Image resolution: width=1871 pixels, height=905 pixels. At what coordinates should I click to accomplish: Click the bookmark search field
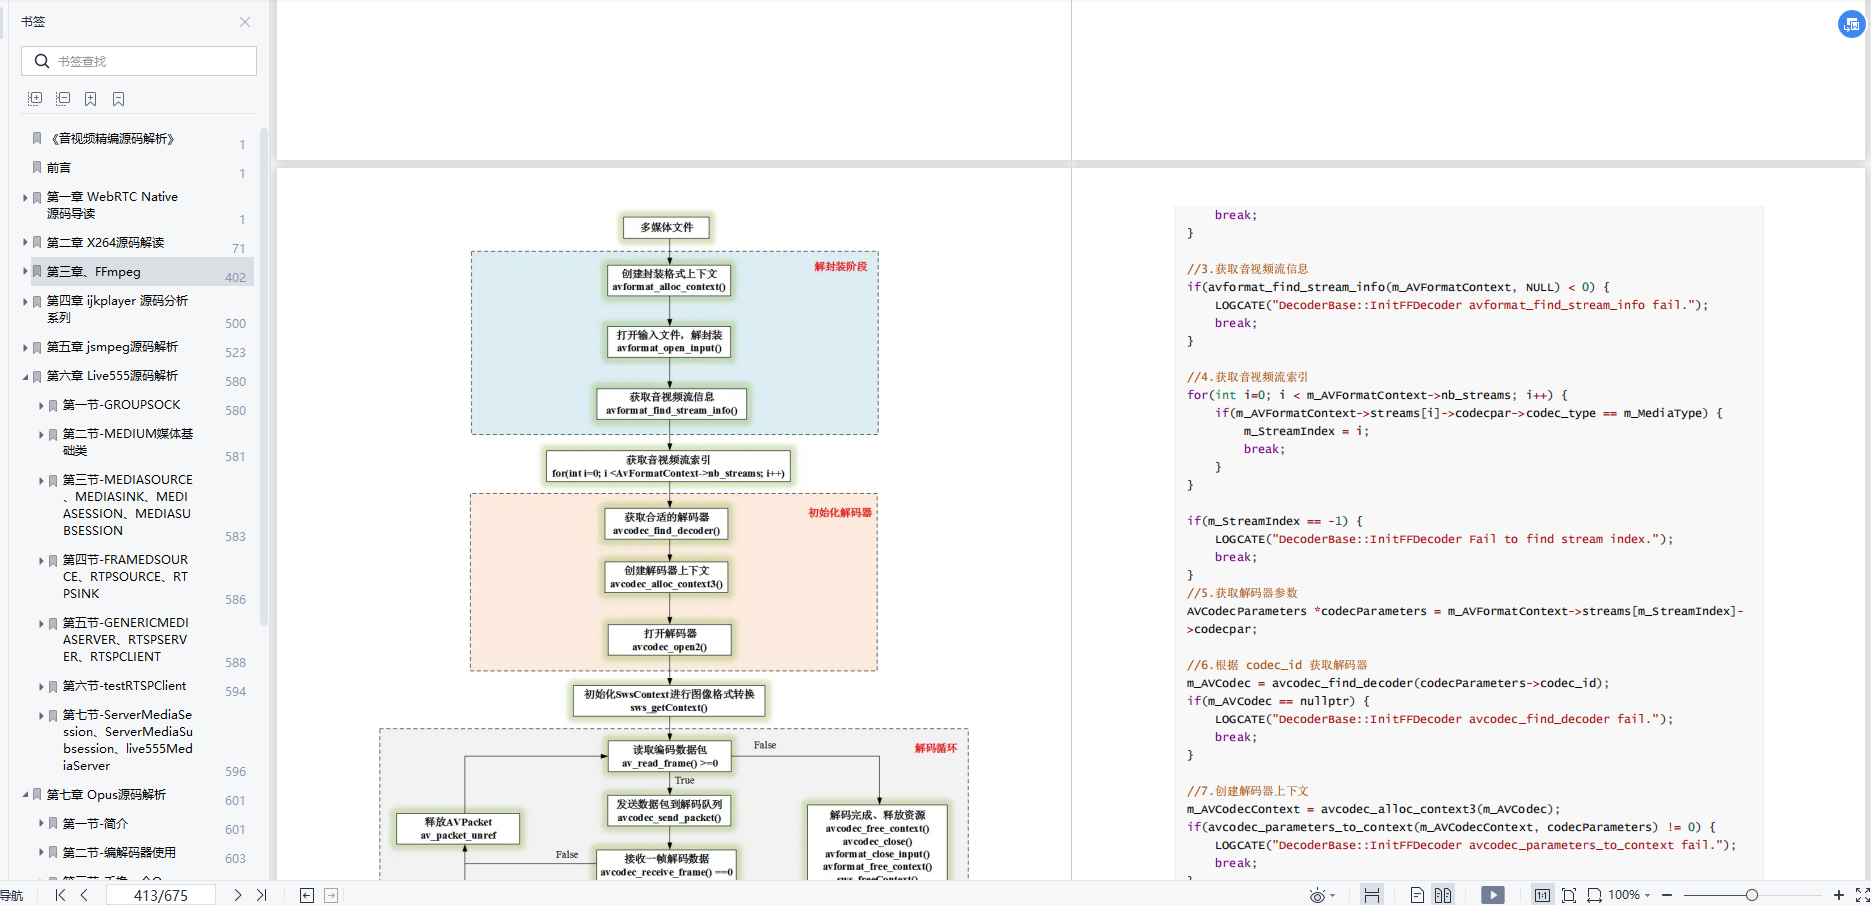coord(139,61)
